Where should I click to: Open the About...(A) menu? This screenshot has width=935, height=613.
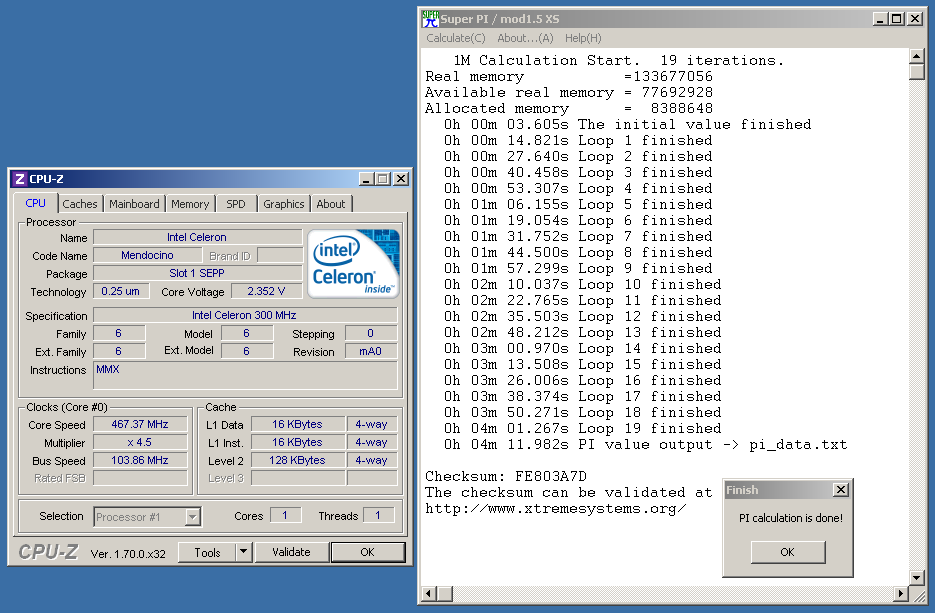pos(525,38)
